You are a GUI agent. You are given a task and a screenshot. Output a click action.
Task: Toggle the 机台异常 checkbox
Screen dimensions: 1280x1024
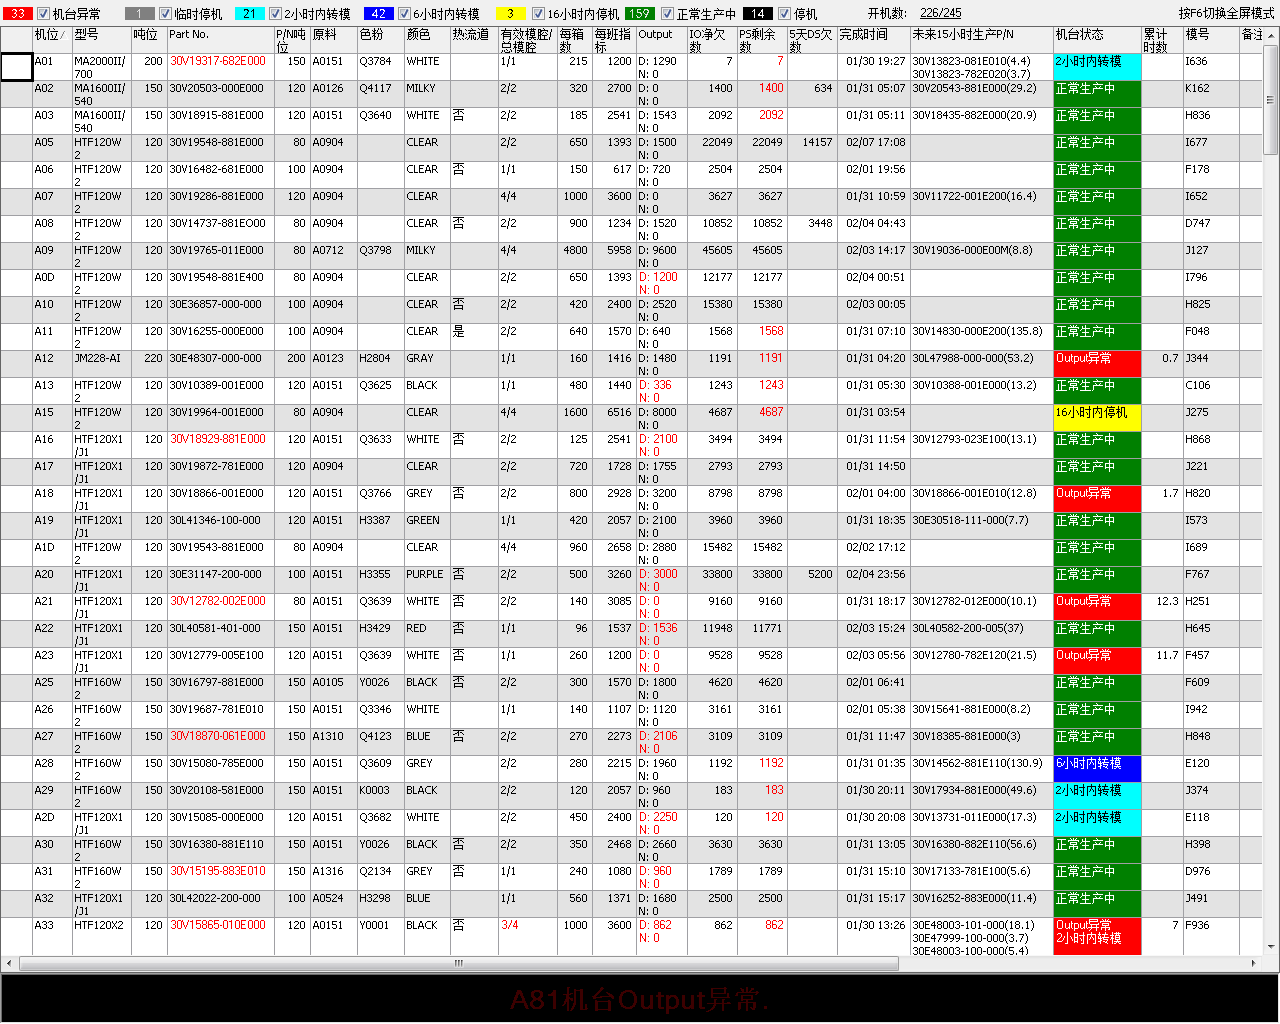43,14
